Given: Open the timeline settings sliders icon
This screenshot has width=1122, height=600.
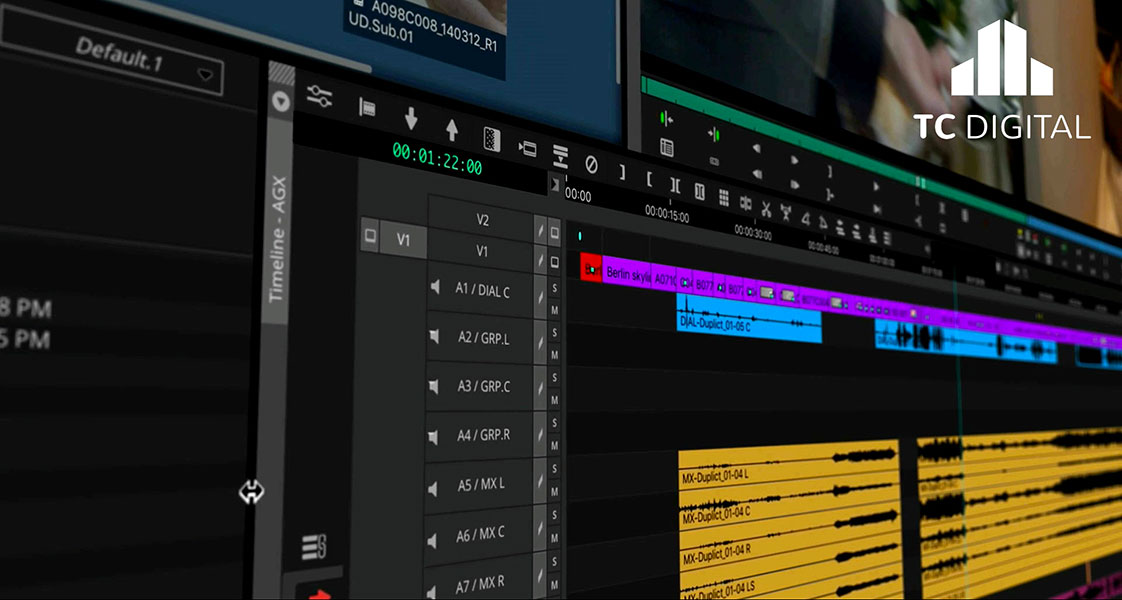Looking at the screenshot, I should (x=319, y=95).
